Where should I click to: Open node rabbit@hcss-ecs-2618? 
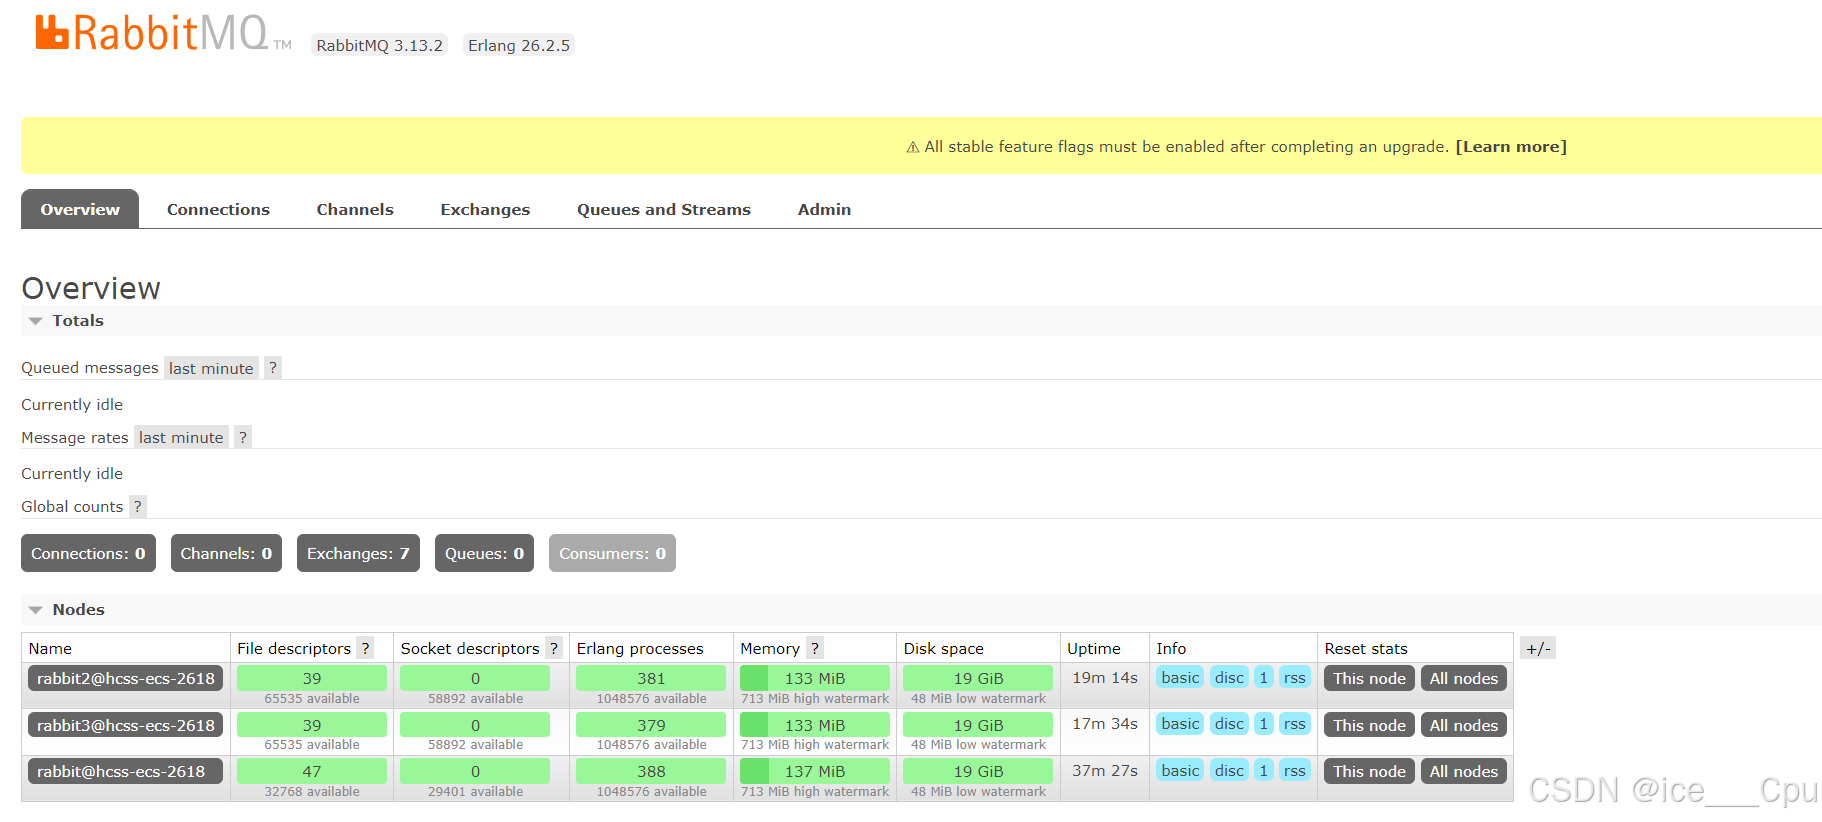126,771
